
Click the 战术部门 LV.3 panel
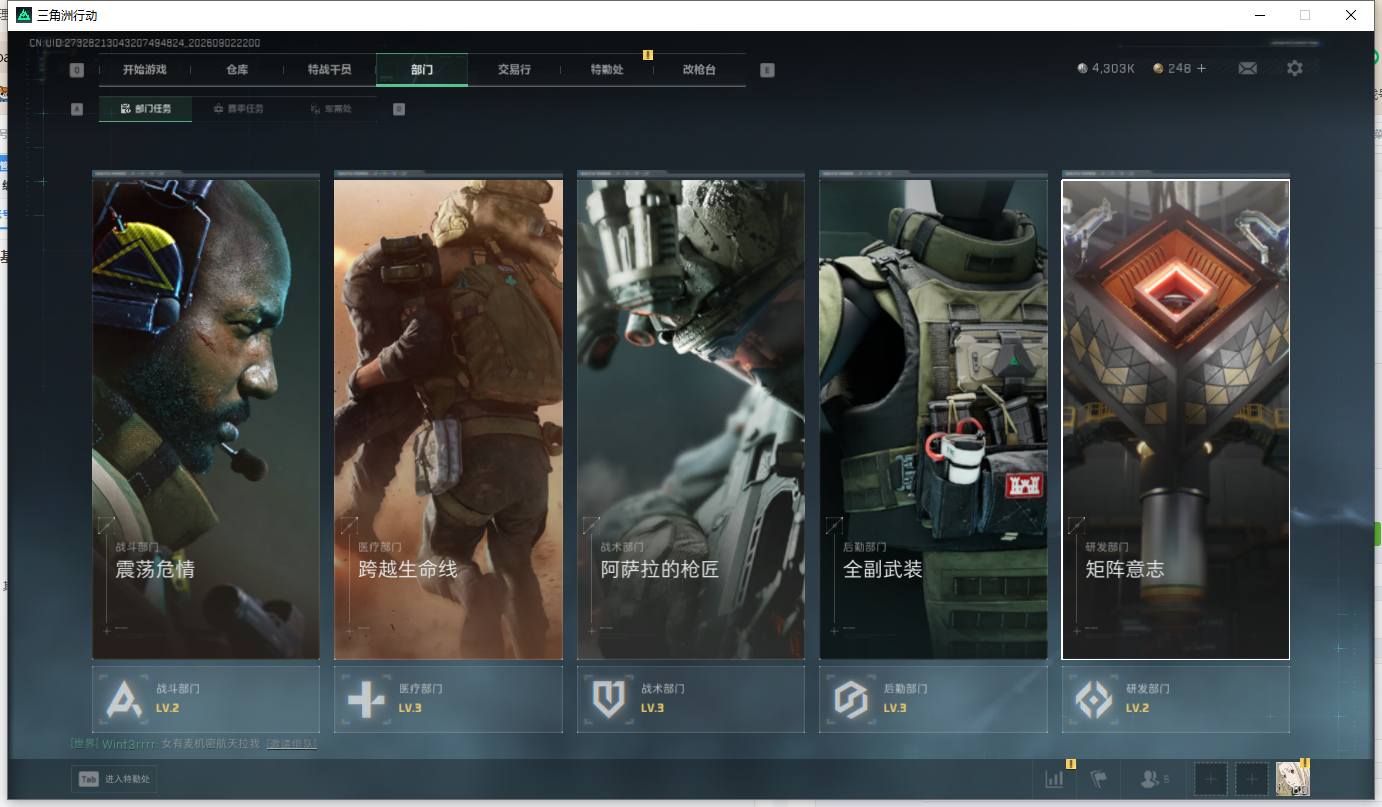pyautogui.click(x=691, y=699)
